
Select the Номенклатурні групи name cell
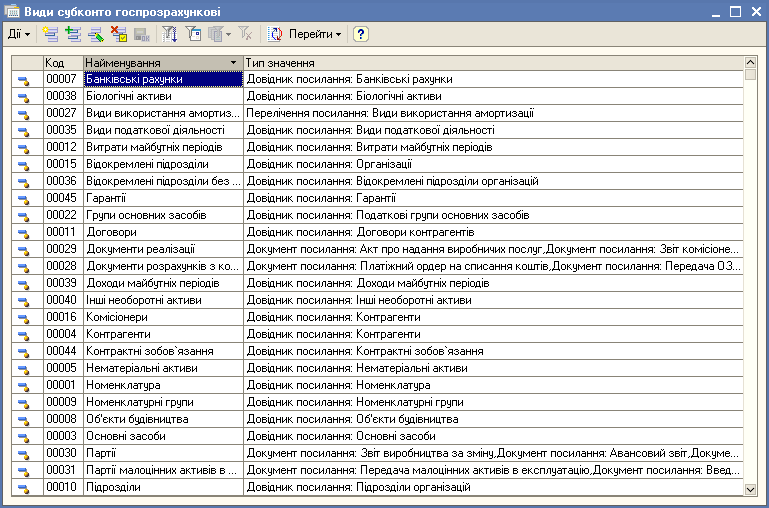coord(163,402)
